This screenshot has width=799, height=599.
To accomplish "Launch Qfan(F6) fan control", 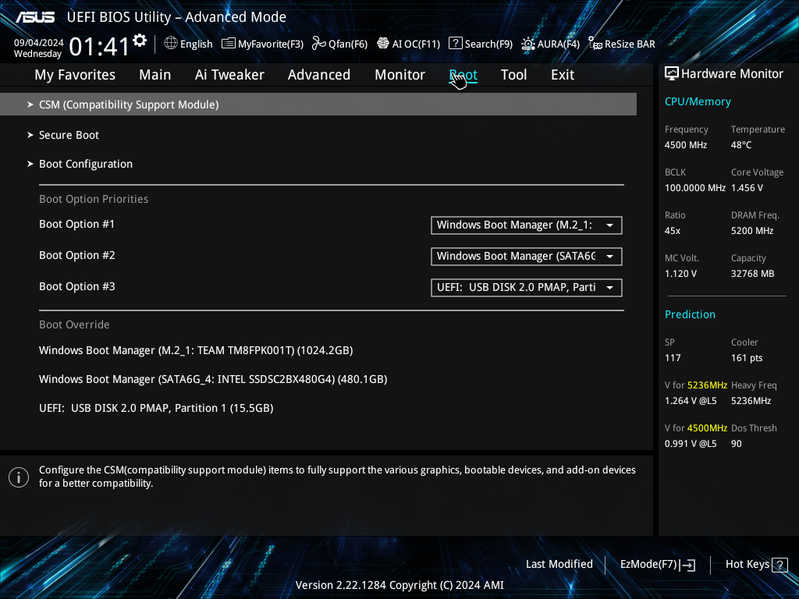I will click(339, 44).
